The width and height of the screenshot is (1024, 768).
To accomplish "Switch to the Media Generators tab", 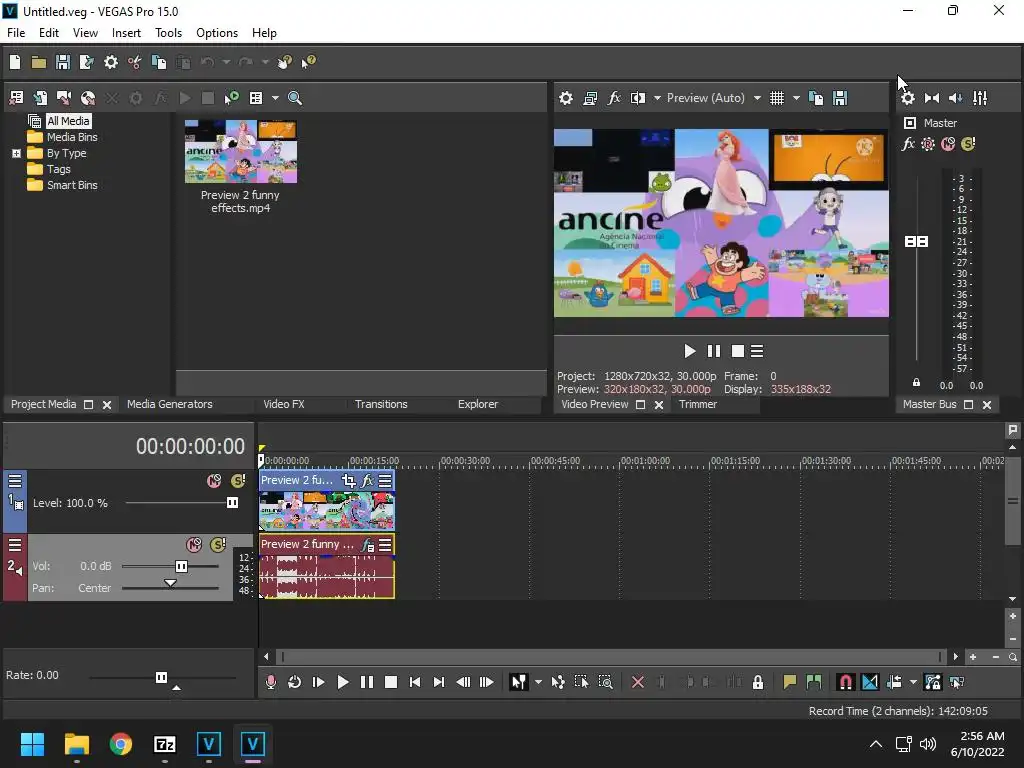I will [170, 404].
